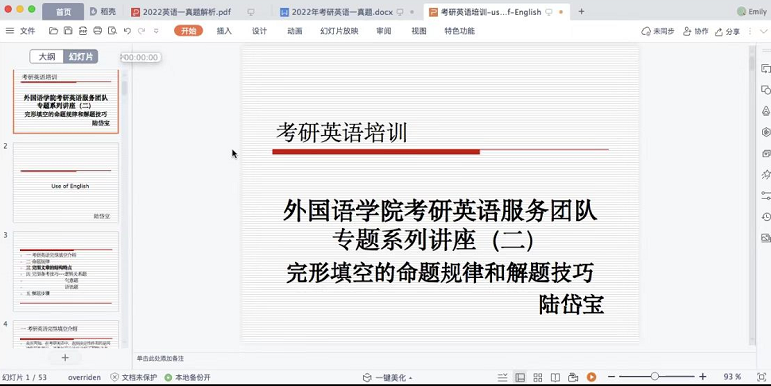Toggle normal view icon in status bar
Screen dimensions: 771x386
pos(520,377)
